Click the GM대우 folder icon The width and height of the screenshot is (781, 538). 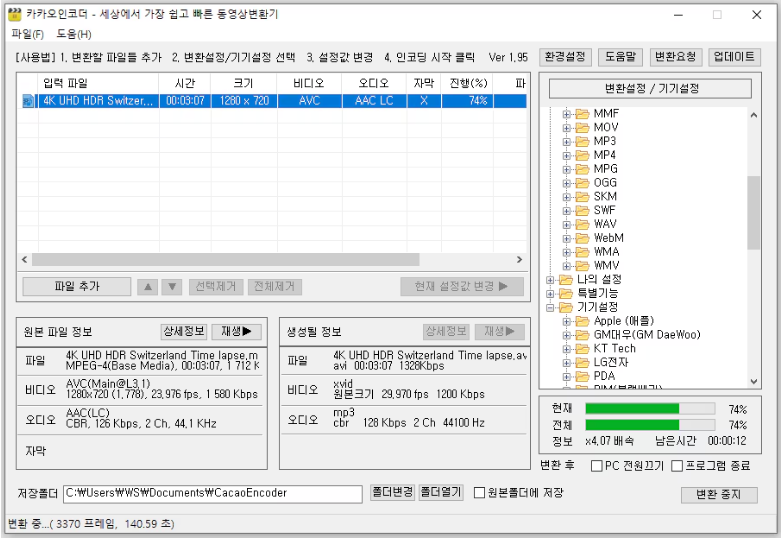pos(582,335)
